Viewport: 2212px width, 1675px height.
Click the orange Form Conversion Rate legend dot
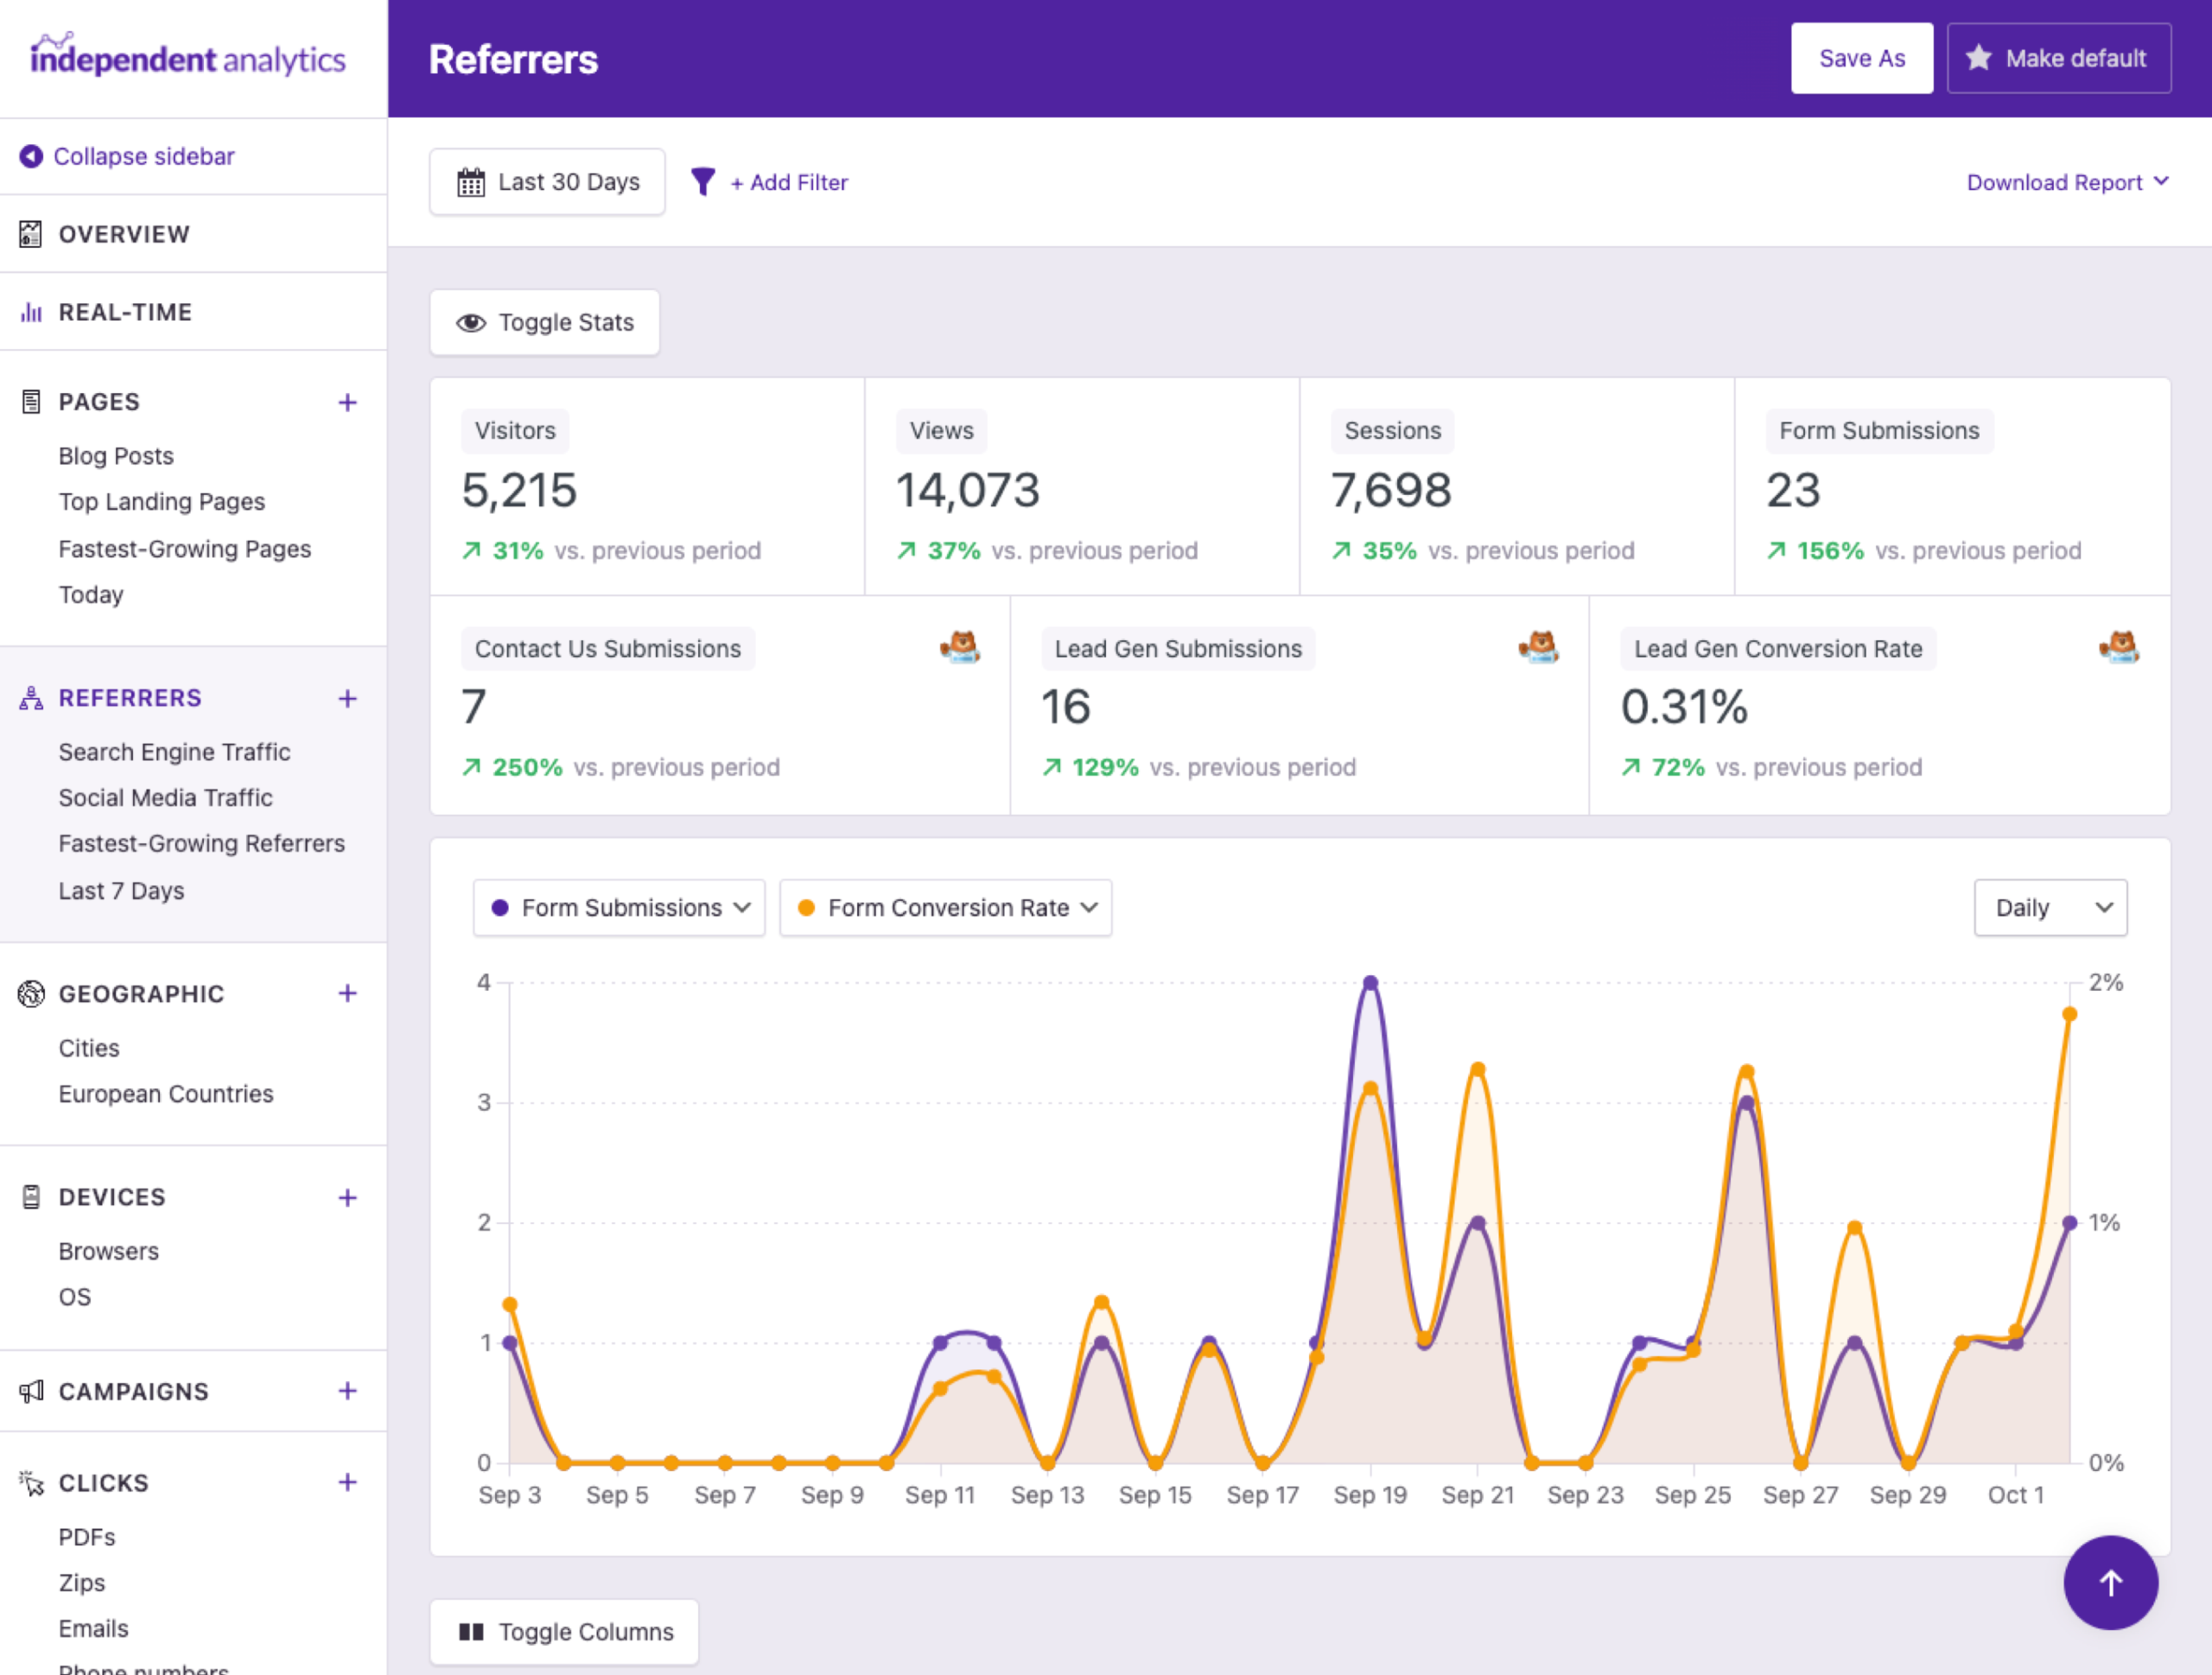click(x=808, y=907)
